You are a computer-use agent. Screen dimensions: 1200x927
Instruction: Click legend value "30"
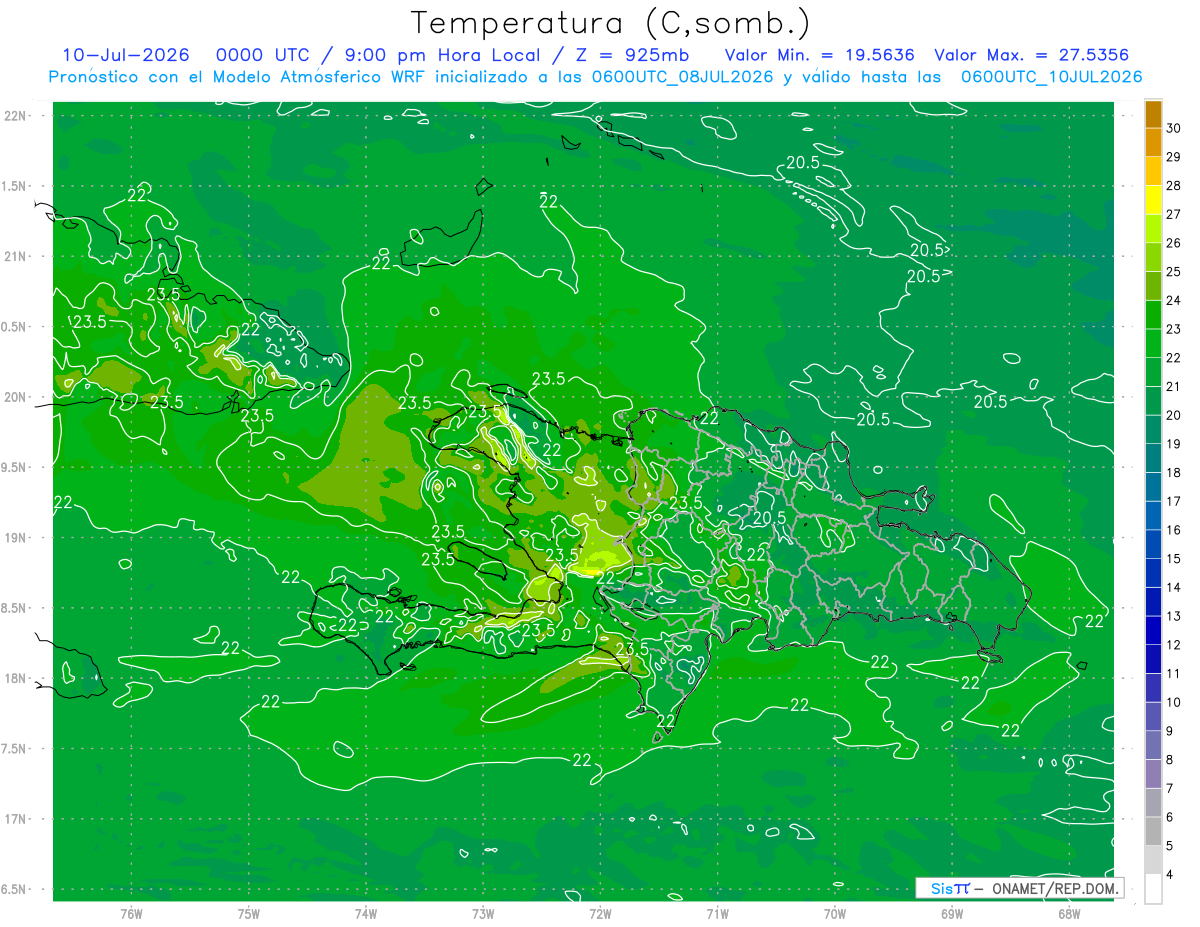(x=1174, y=127)
